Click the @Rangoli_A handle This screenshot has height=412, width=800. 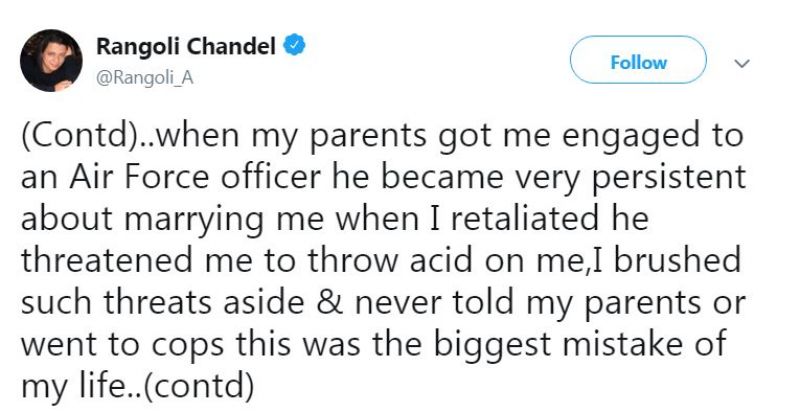141,78
